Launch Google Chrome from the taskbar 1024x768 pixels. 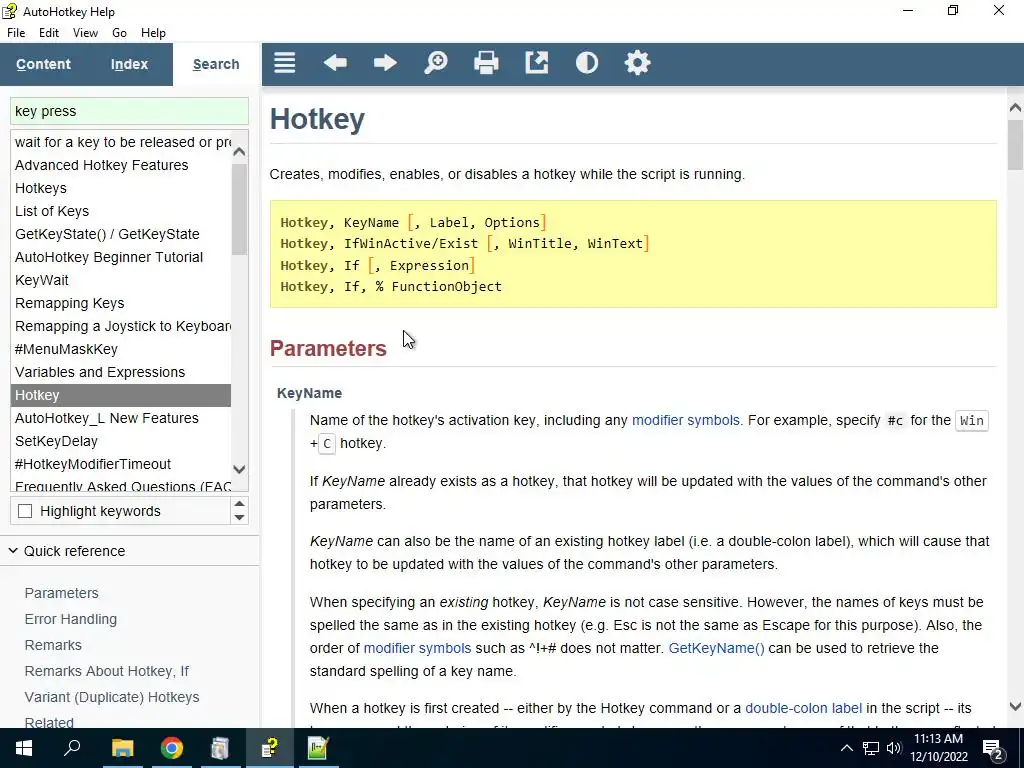pos(172,748)
